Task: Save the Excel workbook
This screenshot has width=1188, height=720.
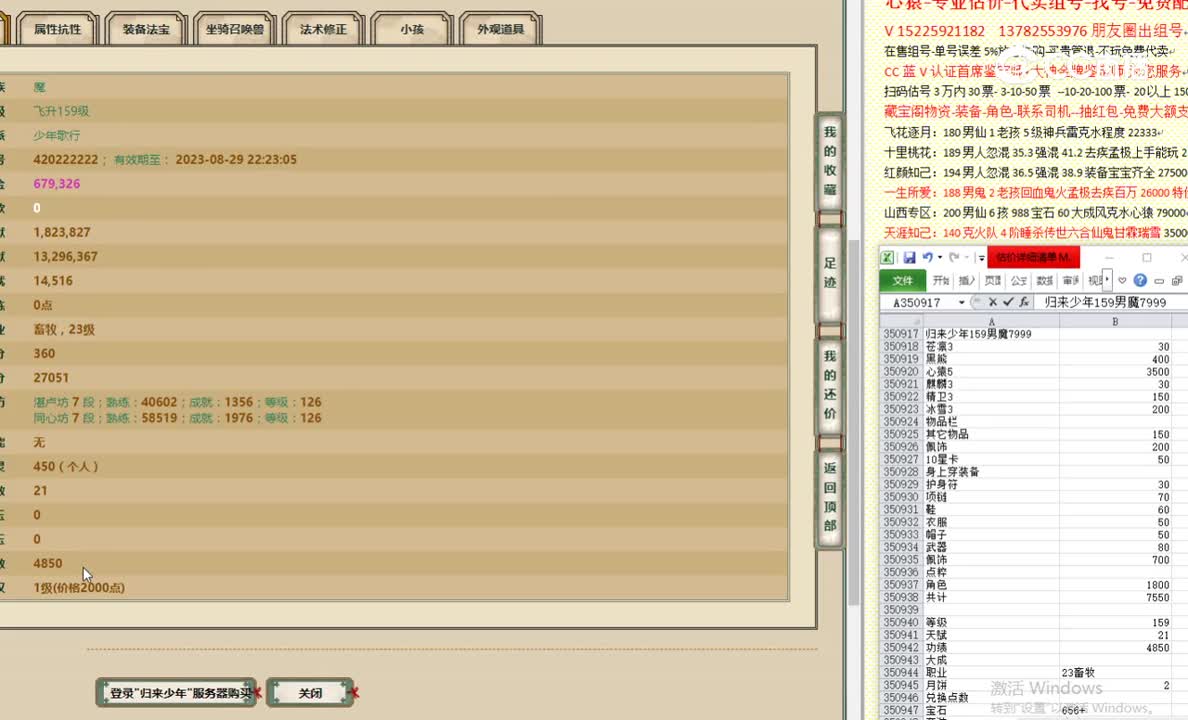Action: point(908,257)
